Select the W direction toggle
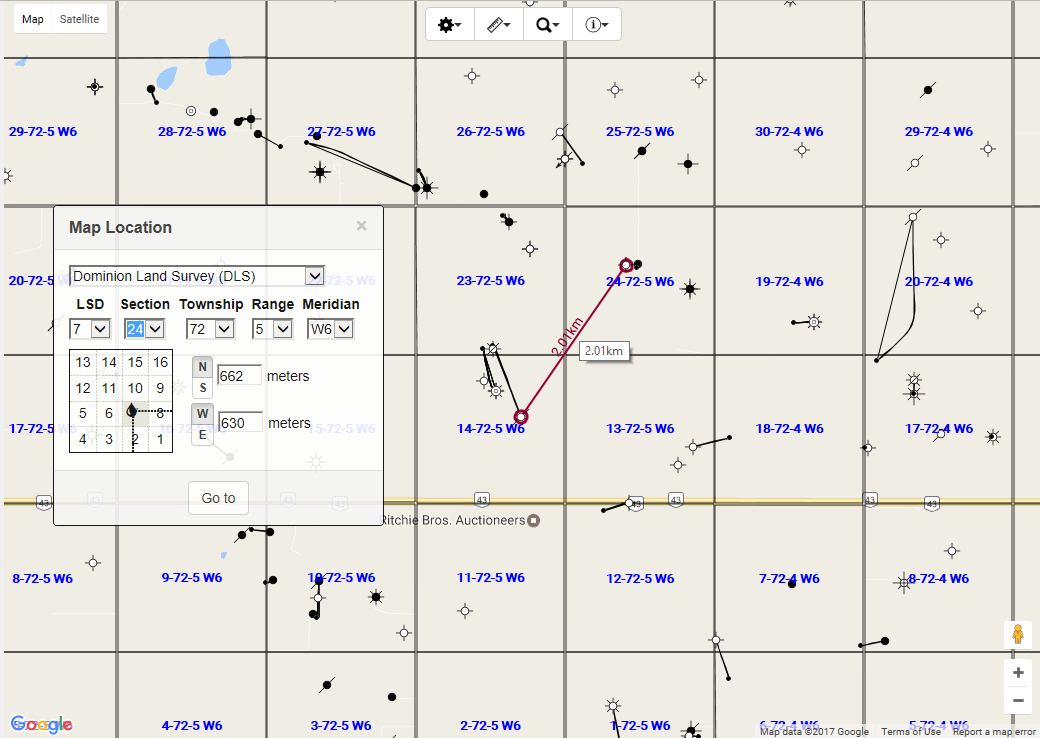Screen dimensions: 1040x738 point(202,413)
